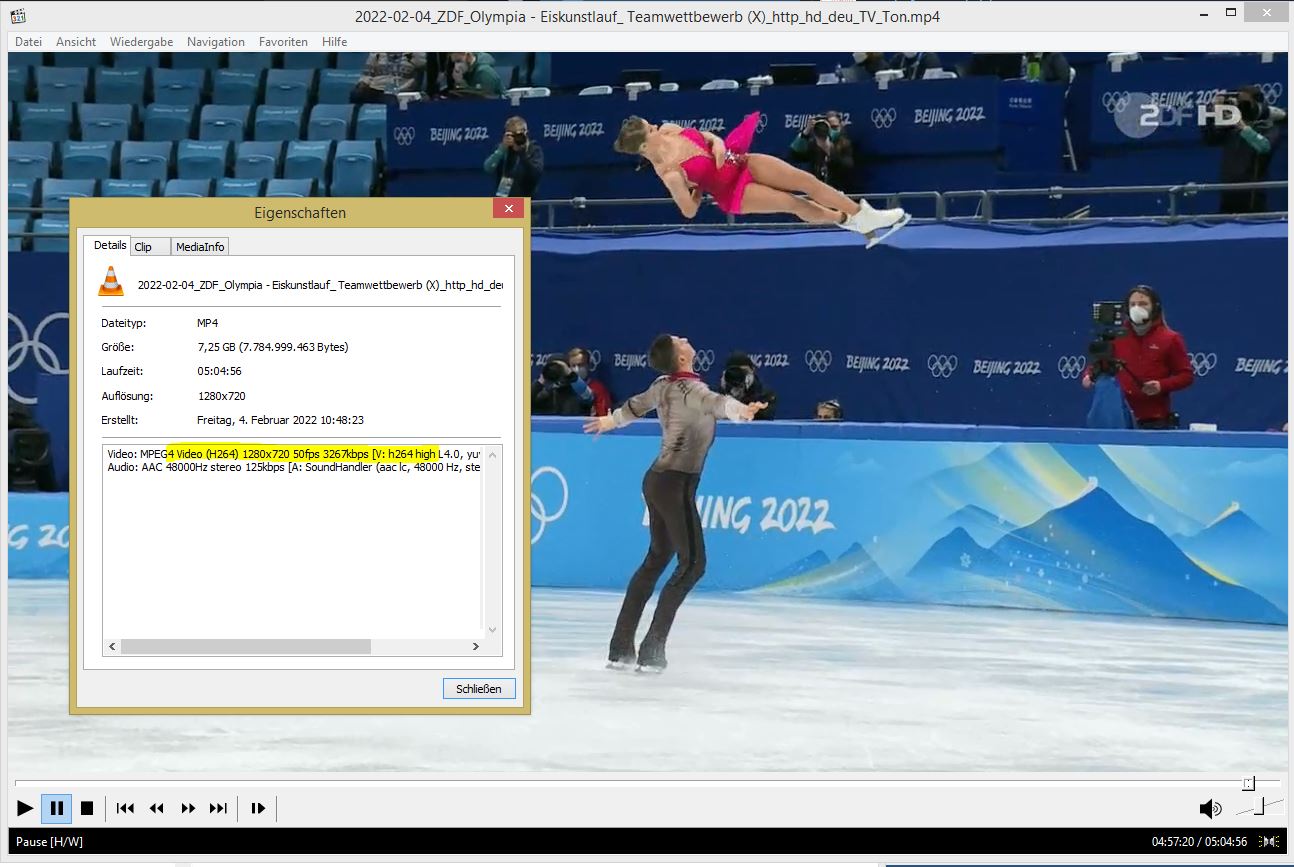
Task: Open the Favoriten menu
Action: pos(283,42)
